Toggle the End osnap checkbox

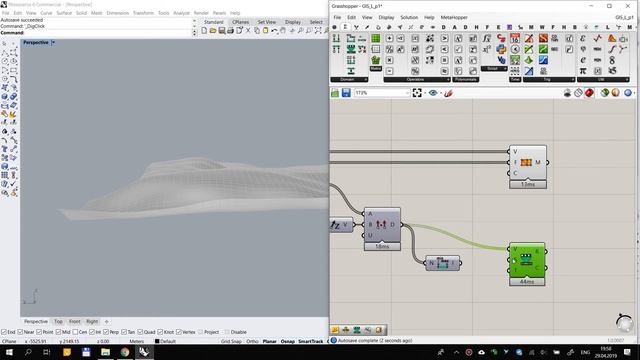coord(4,332)
